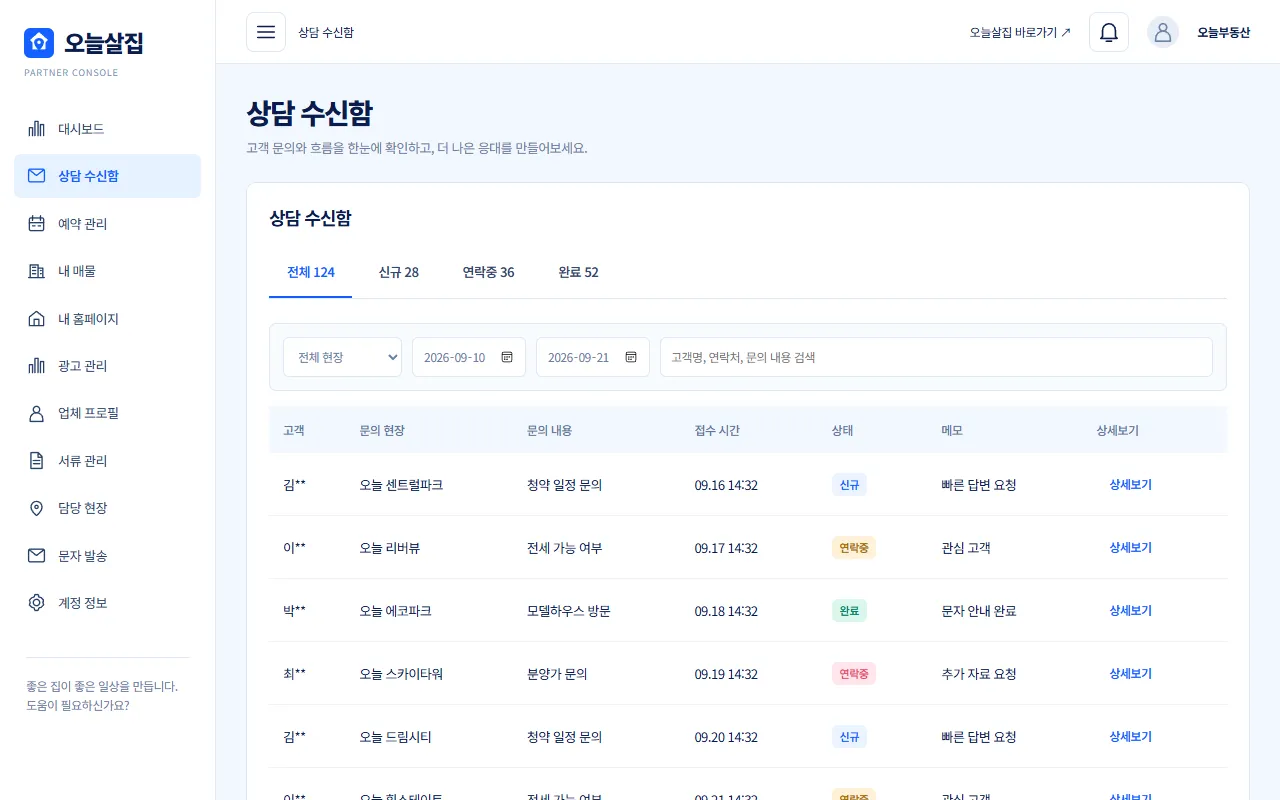Image resolution: width=1280 pixels, height=800 pixels.
Task: Open 계정 정보 gear icon
Action: pos(37,603)
